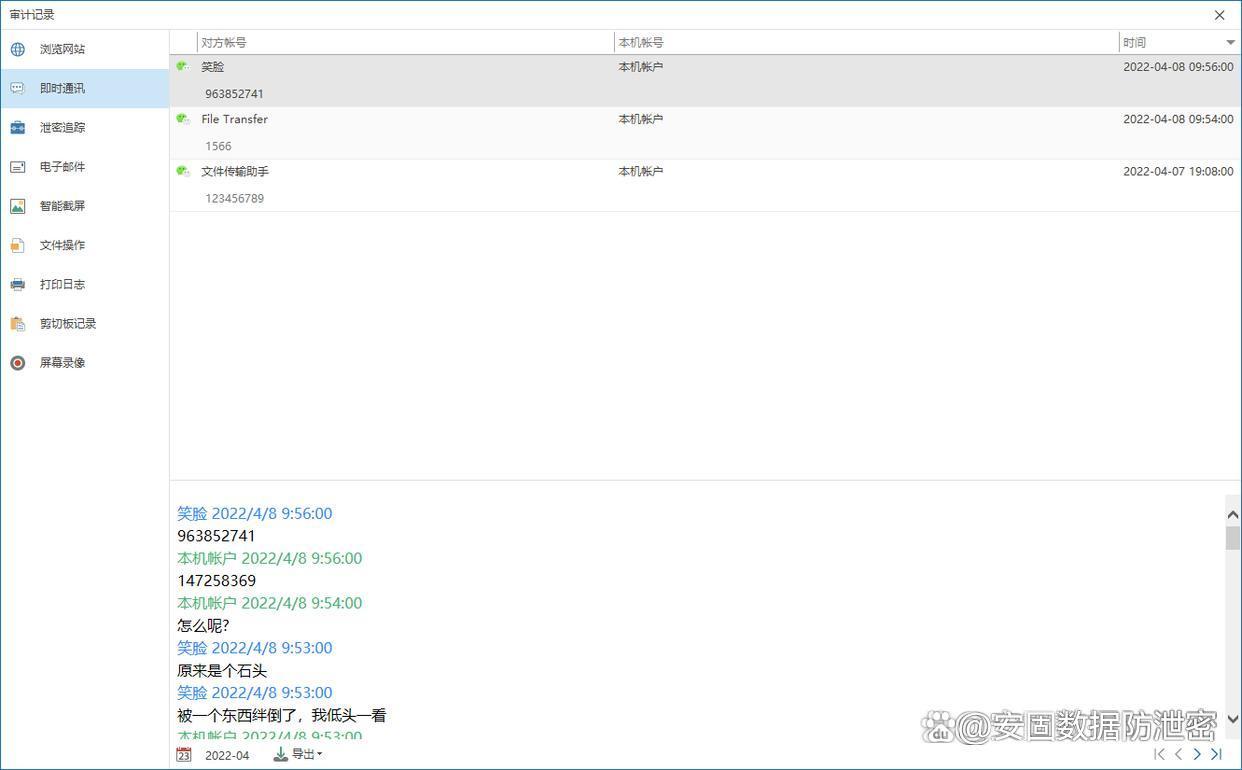Click the chat bubble icon for 即时通讯

coord(17,88)
